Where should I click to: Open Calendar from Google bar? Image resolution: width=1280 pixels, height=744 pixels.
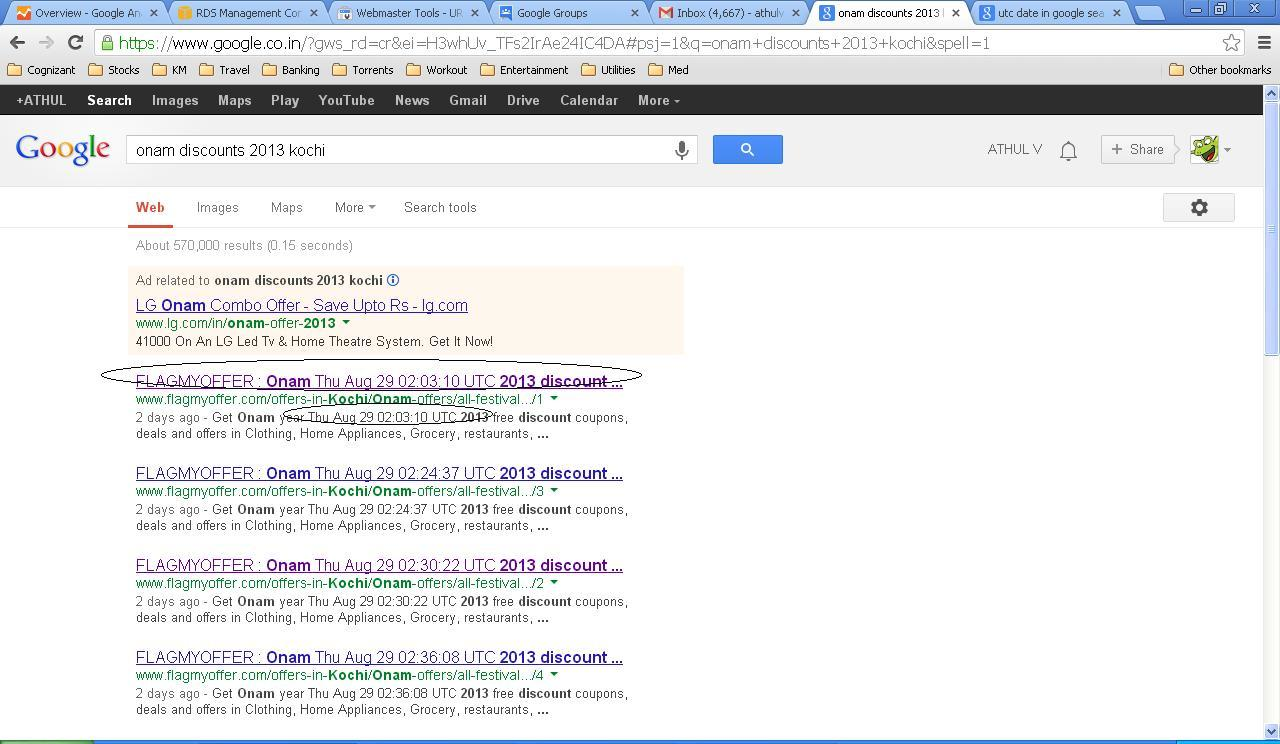point(589,101)
